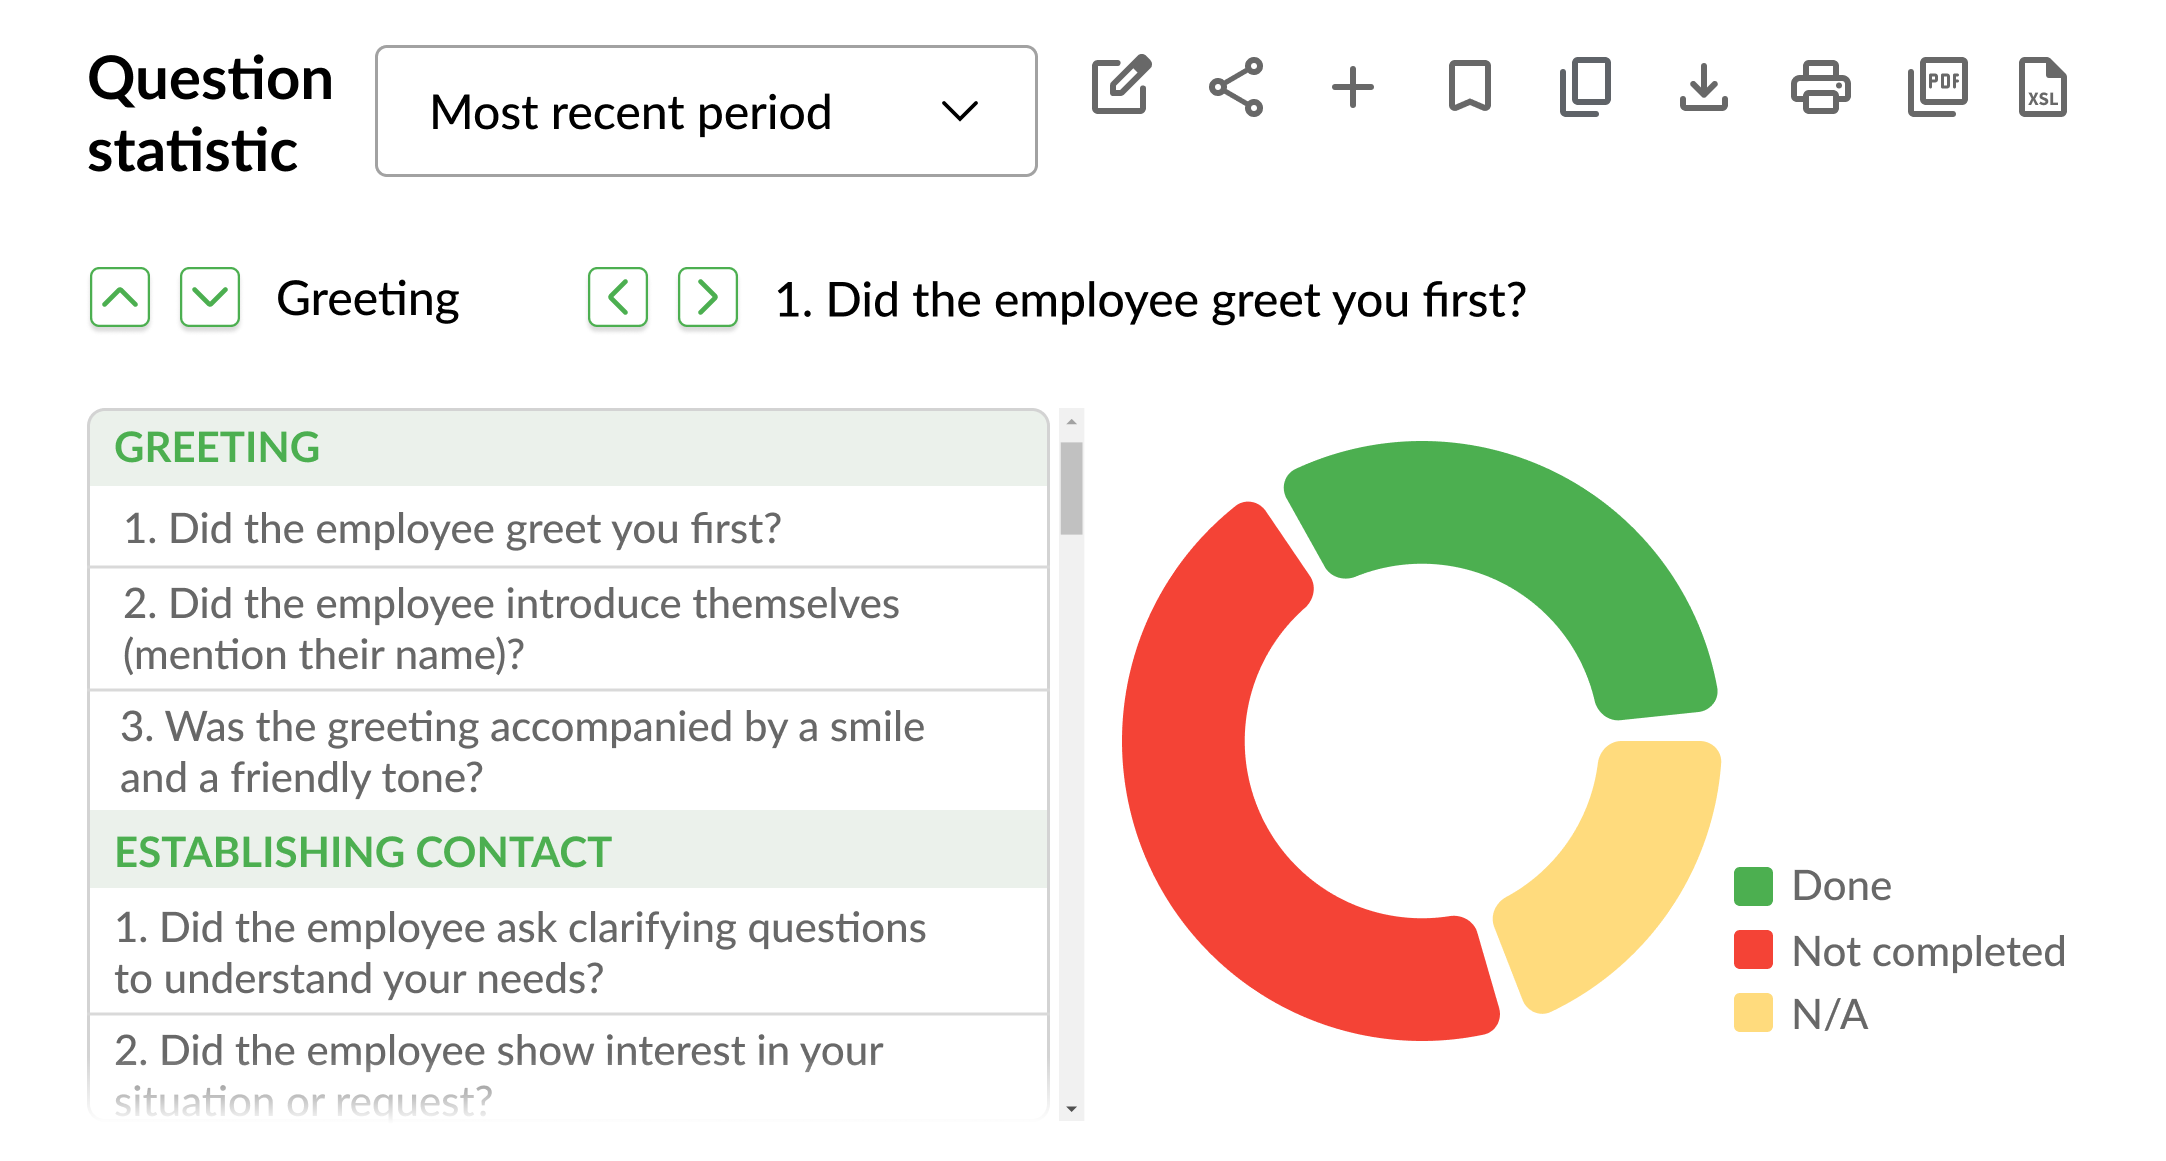Click the share icon

click(x=1236, y=87)
